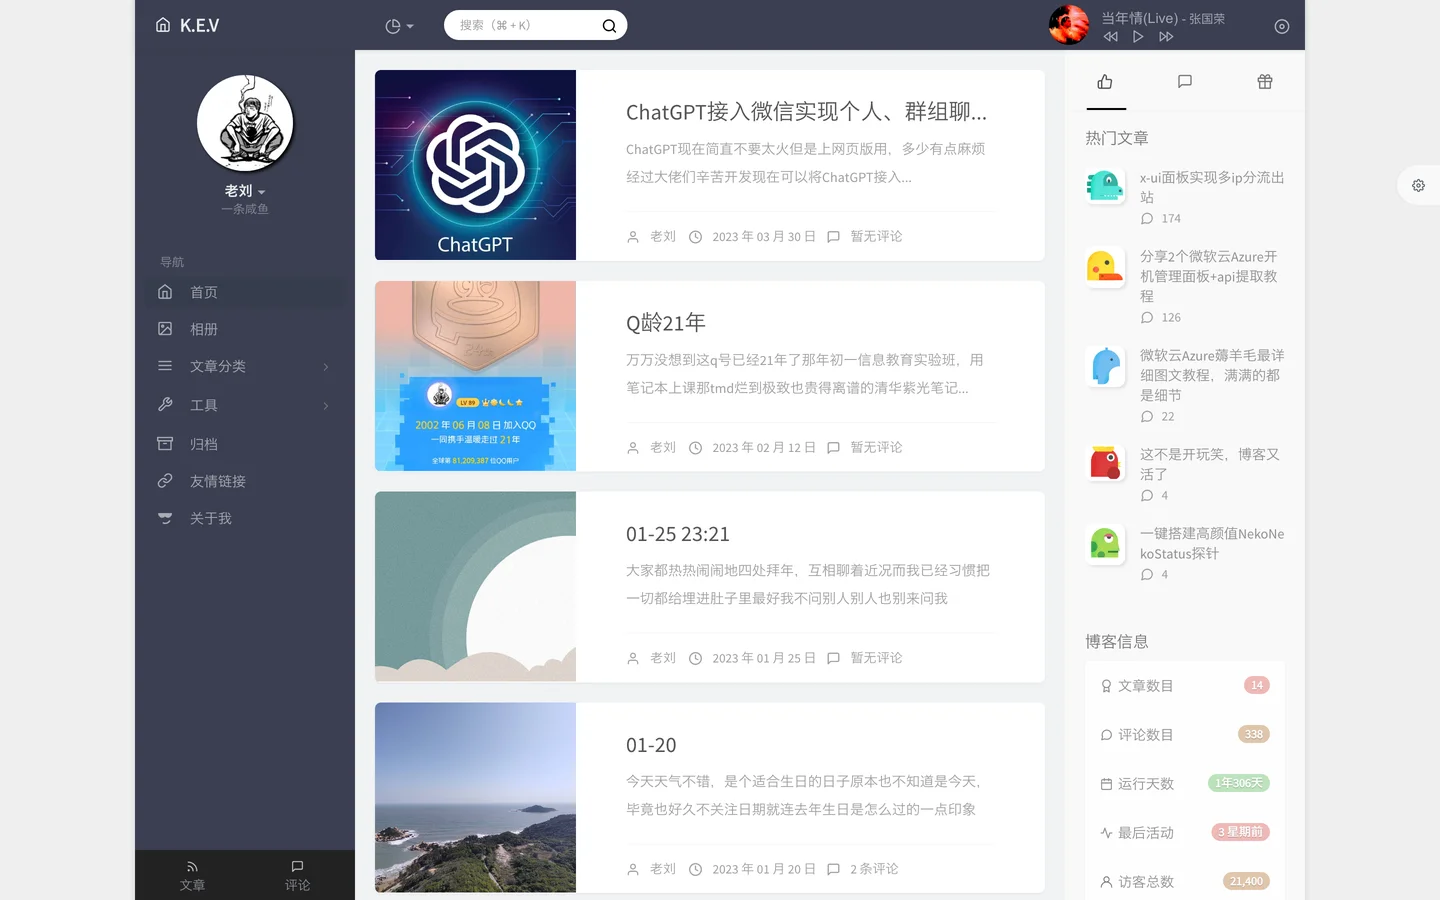Click the 最后活动 badge 3星期前
Screen dimensions: 1440x900
click(1241, 832)
